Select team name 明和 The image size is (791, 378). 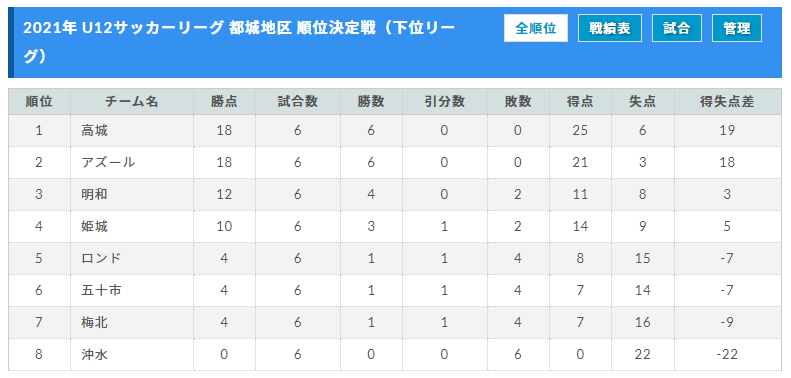[95, 194]
